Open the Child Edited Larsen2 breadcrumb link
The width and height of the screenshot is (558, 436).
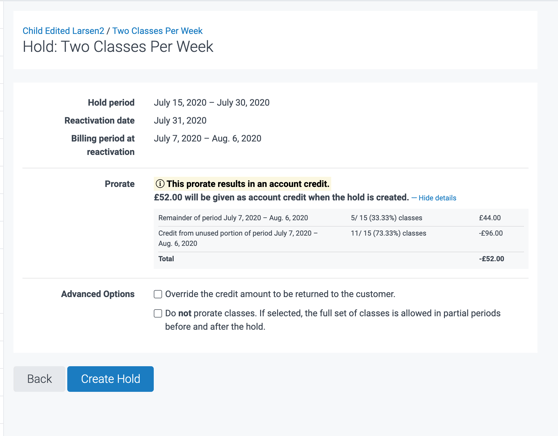click(x=63, y=31)
